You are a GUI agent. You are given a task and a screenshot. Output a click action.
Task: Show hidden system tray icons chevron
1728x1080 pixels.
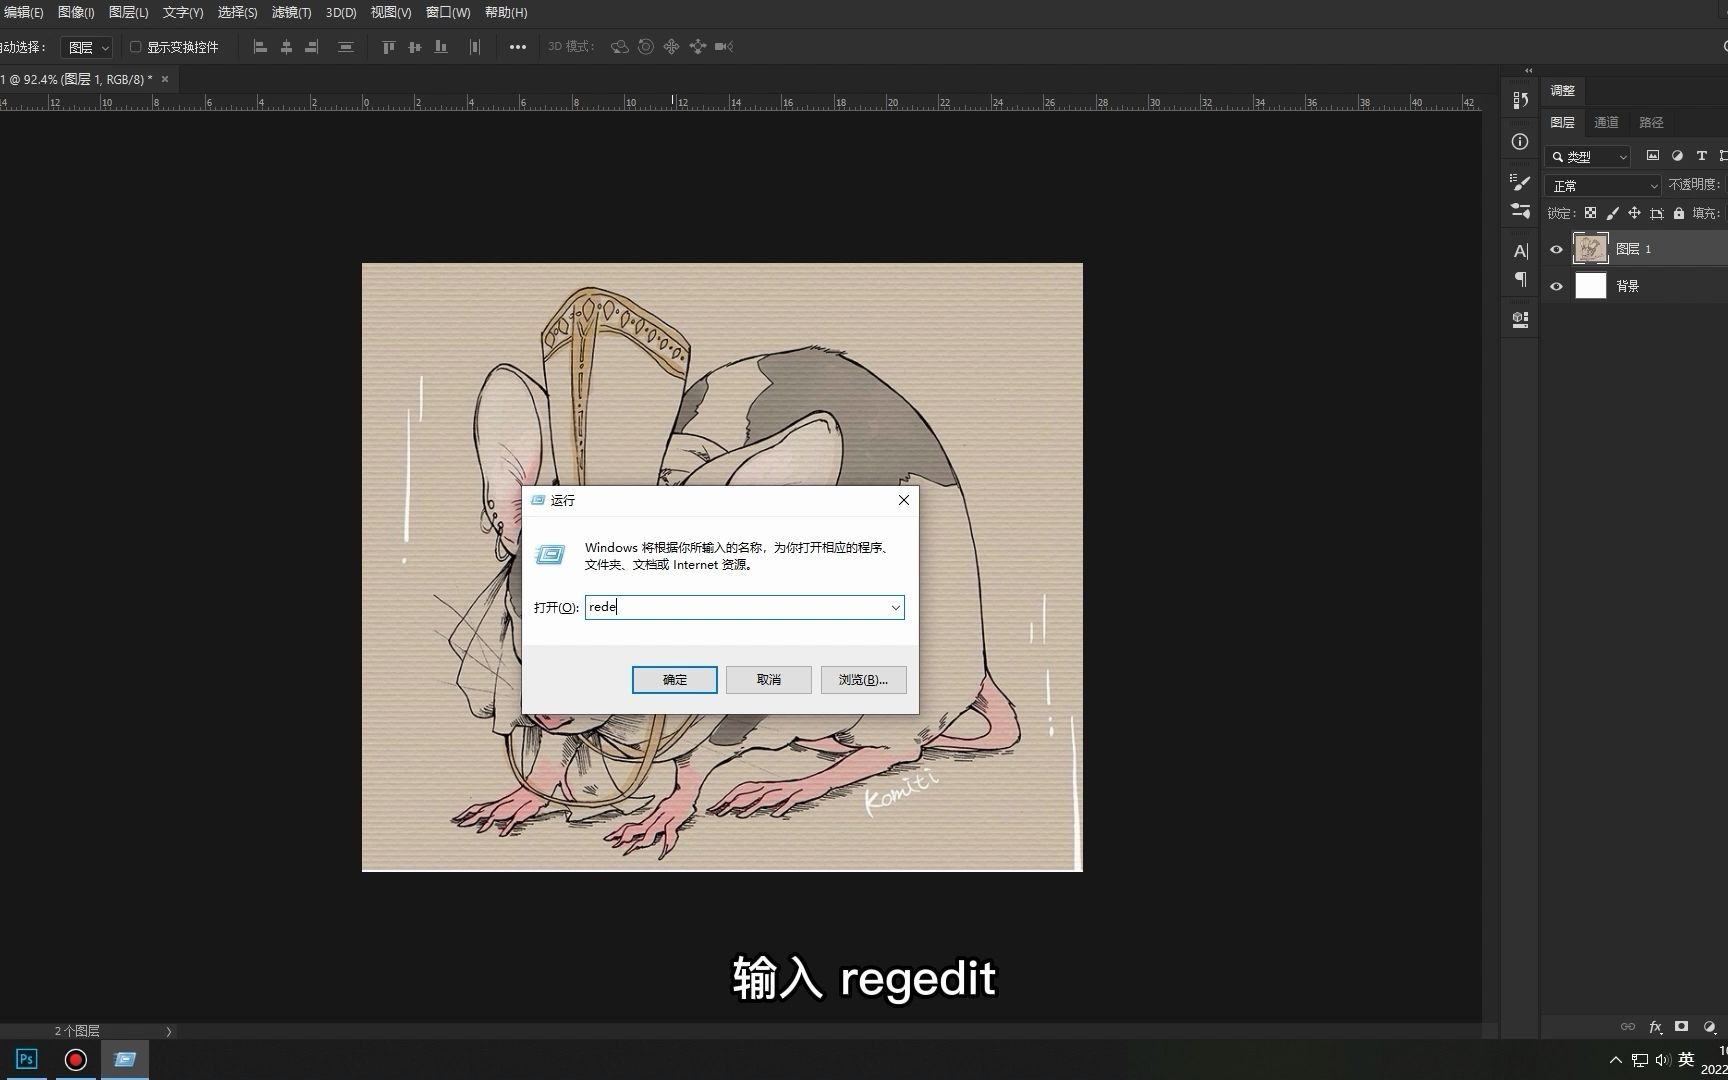(x=1615, y=1060)
